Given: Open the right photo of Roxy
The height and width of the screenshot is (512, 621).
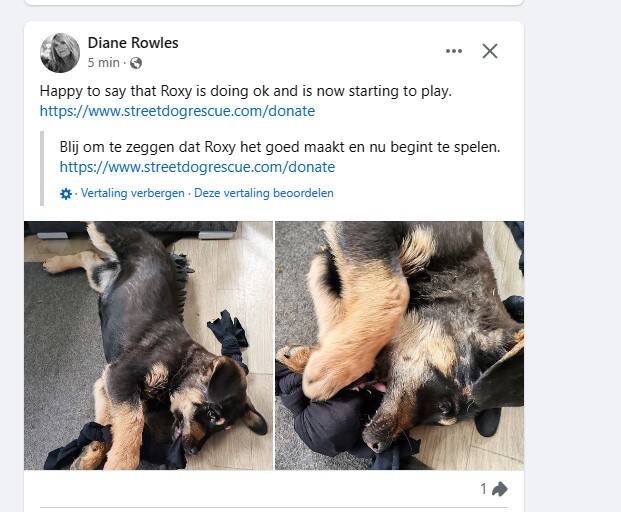Looking at the screenshot, I should pyautogui.click(x=399, y=345).
